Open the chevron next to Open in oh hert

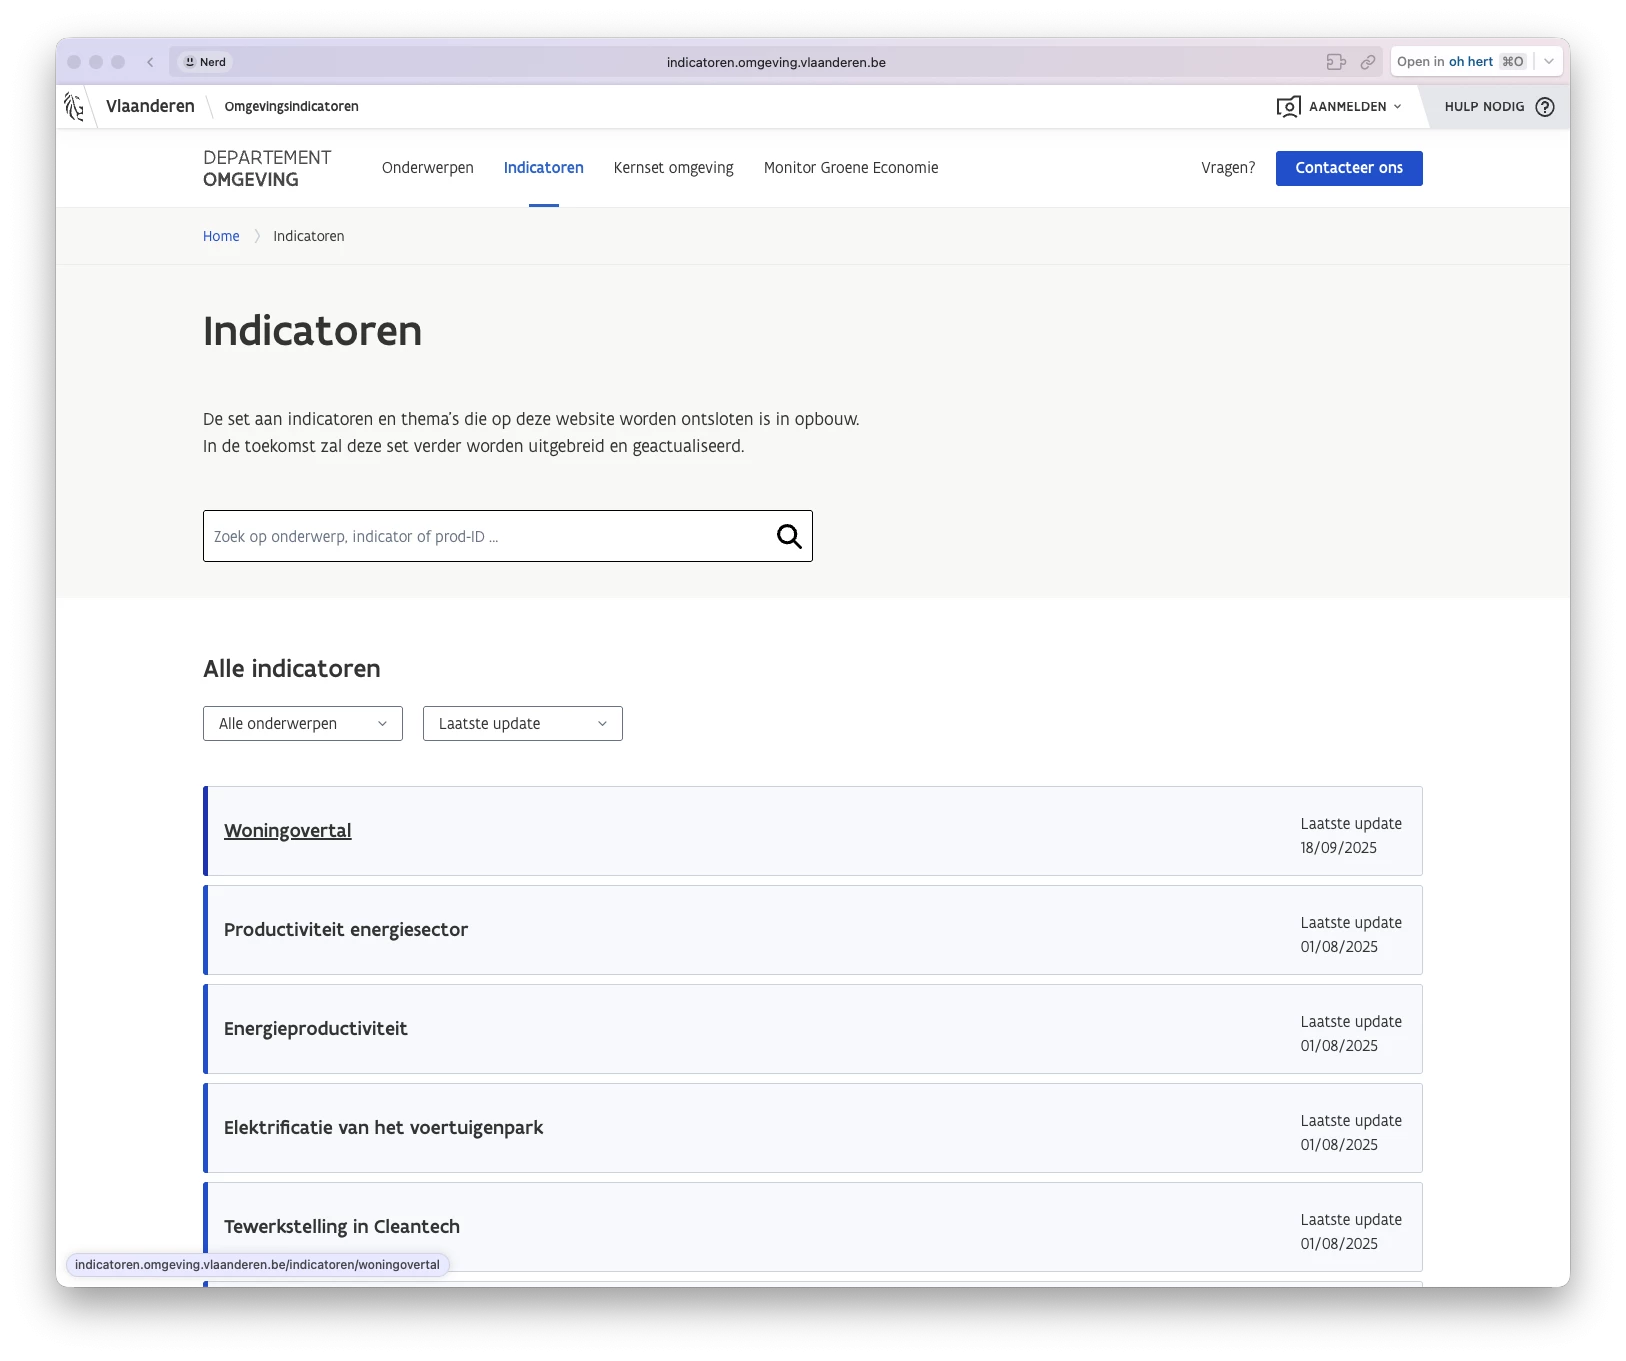tap(1548, 62)
